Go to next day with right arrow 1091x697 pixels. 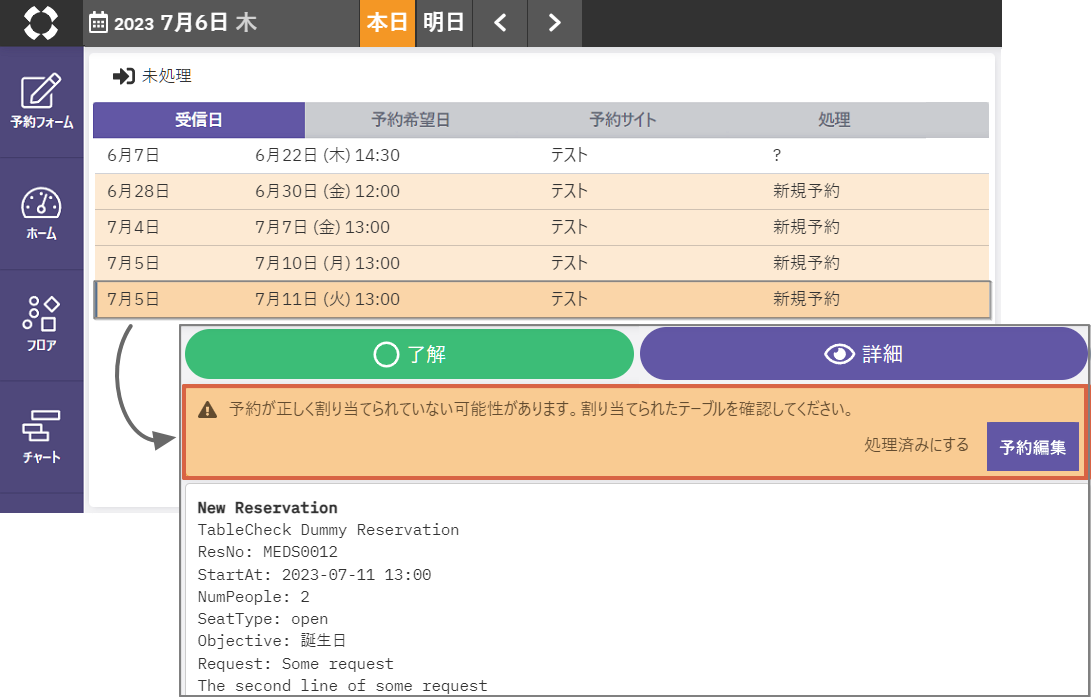pyautogui.click(x=554, y=23)
